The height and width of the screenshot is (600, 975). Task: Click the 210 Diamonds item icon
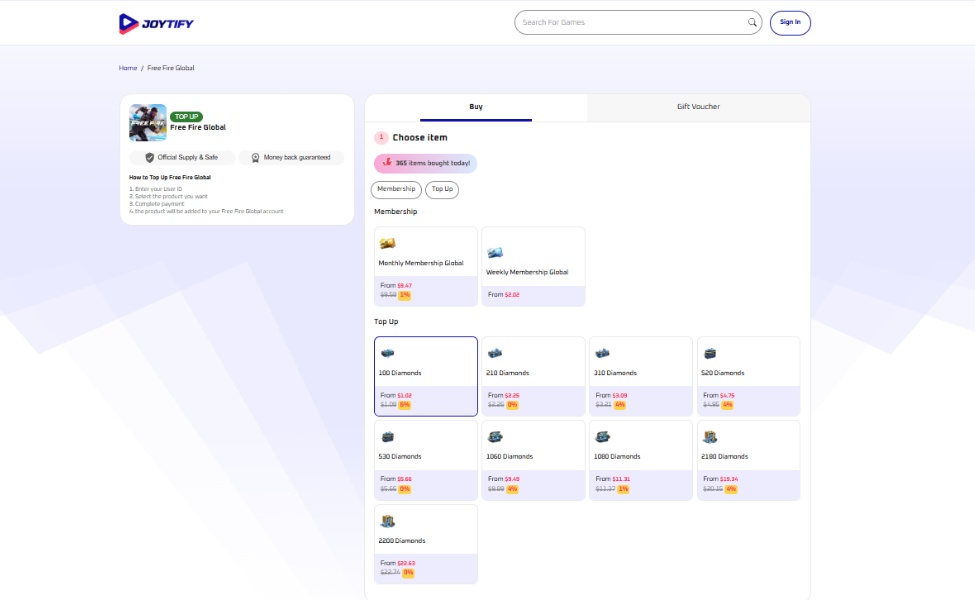point(495,353)
